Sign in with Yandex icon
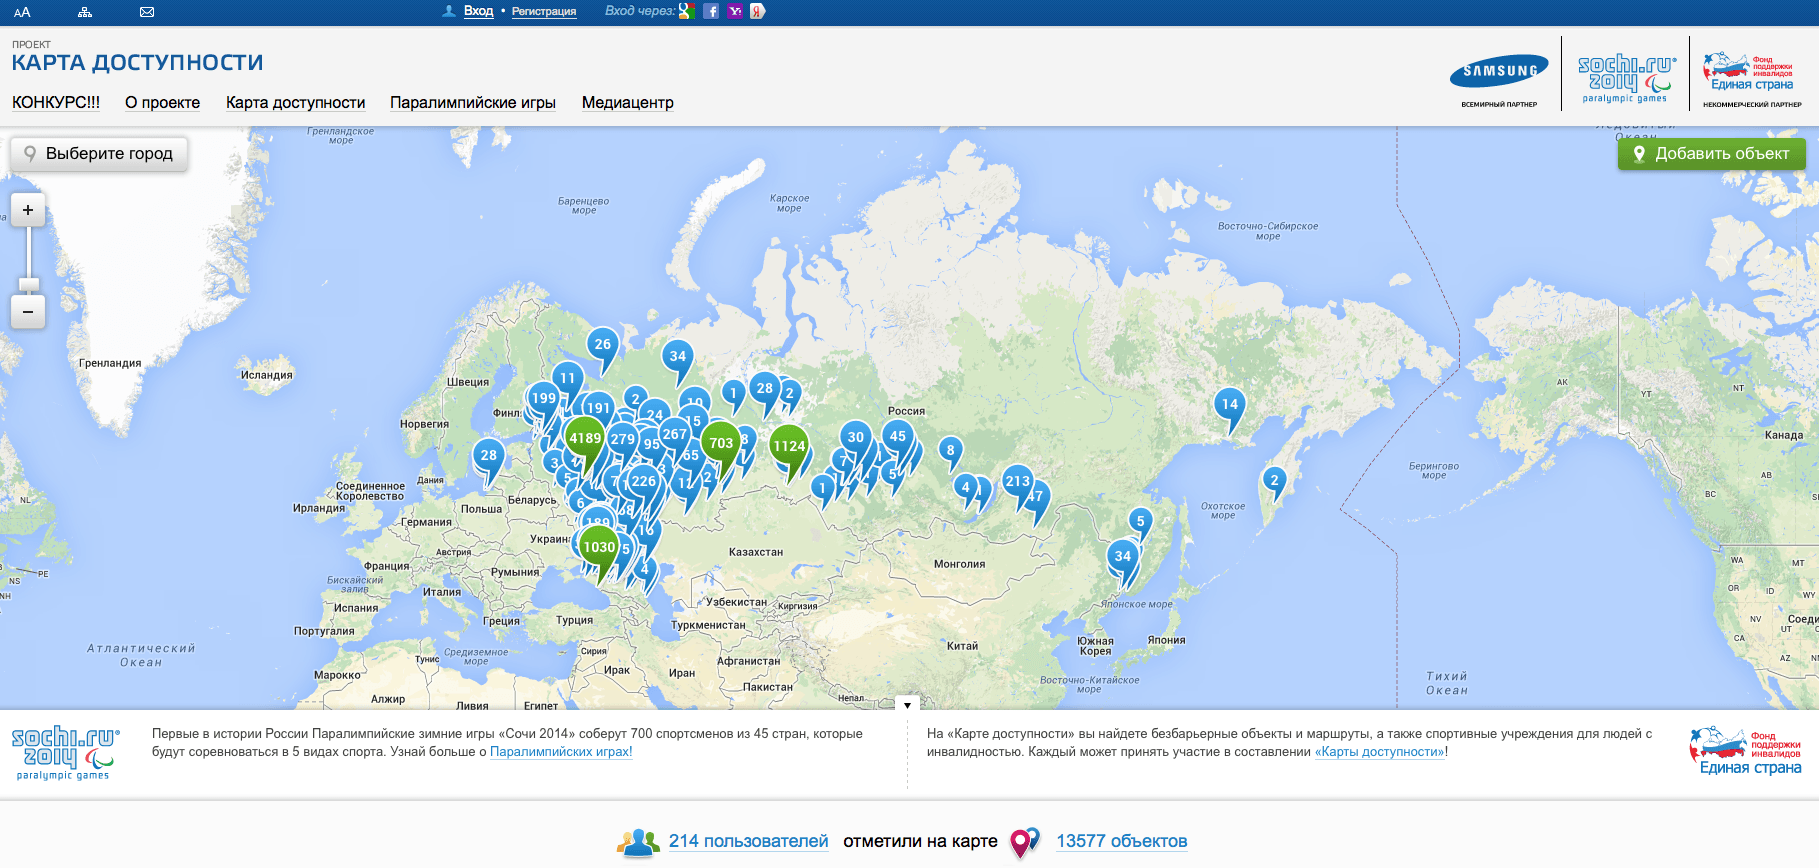This screenshot has width=1819, height=868. (758, 11)
